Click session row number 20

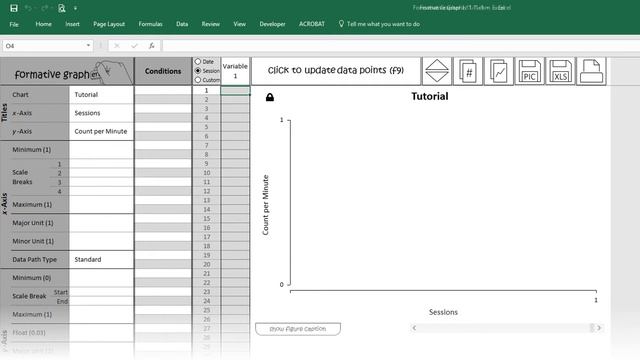point(207,264)
